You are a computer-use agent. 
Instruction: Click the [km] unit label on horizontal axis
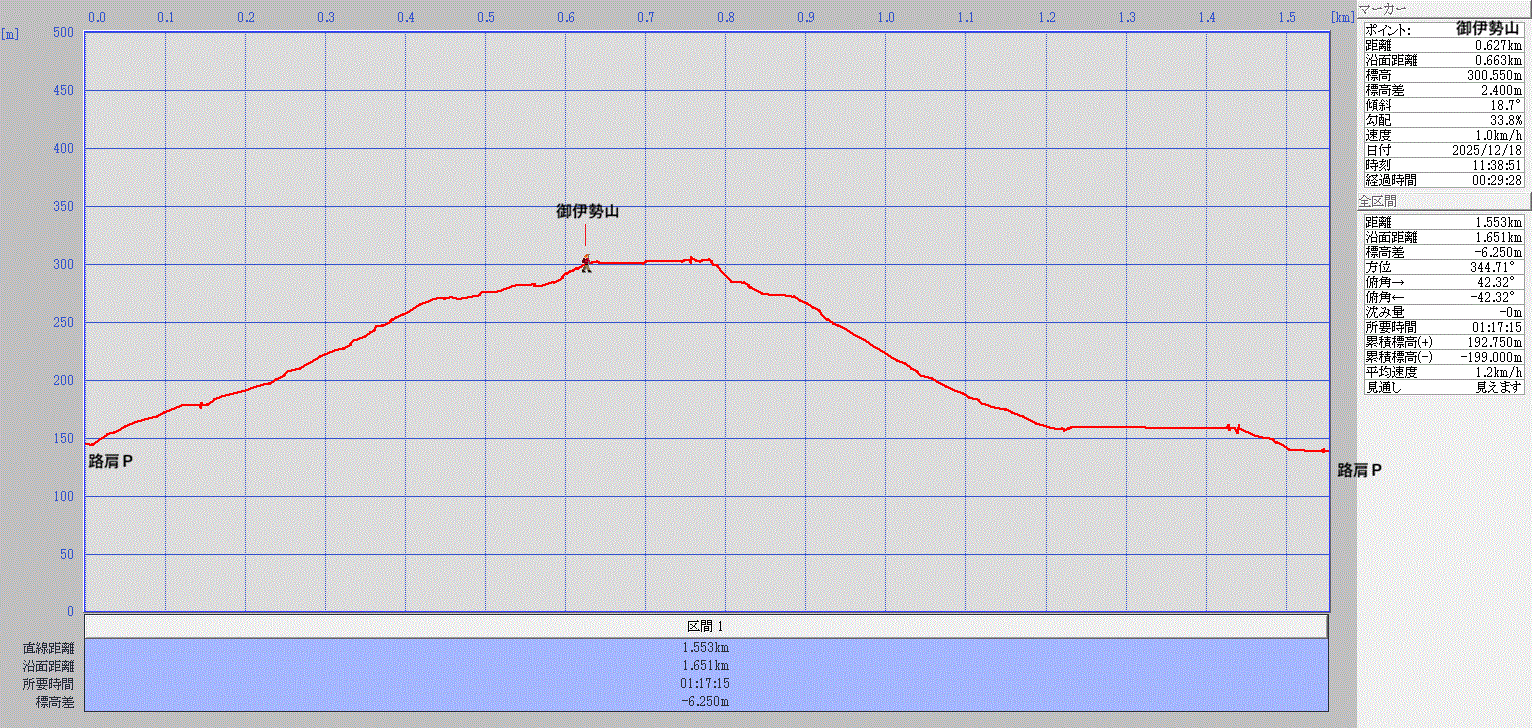tap(1342, 17)
